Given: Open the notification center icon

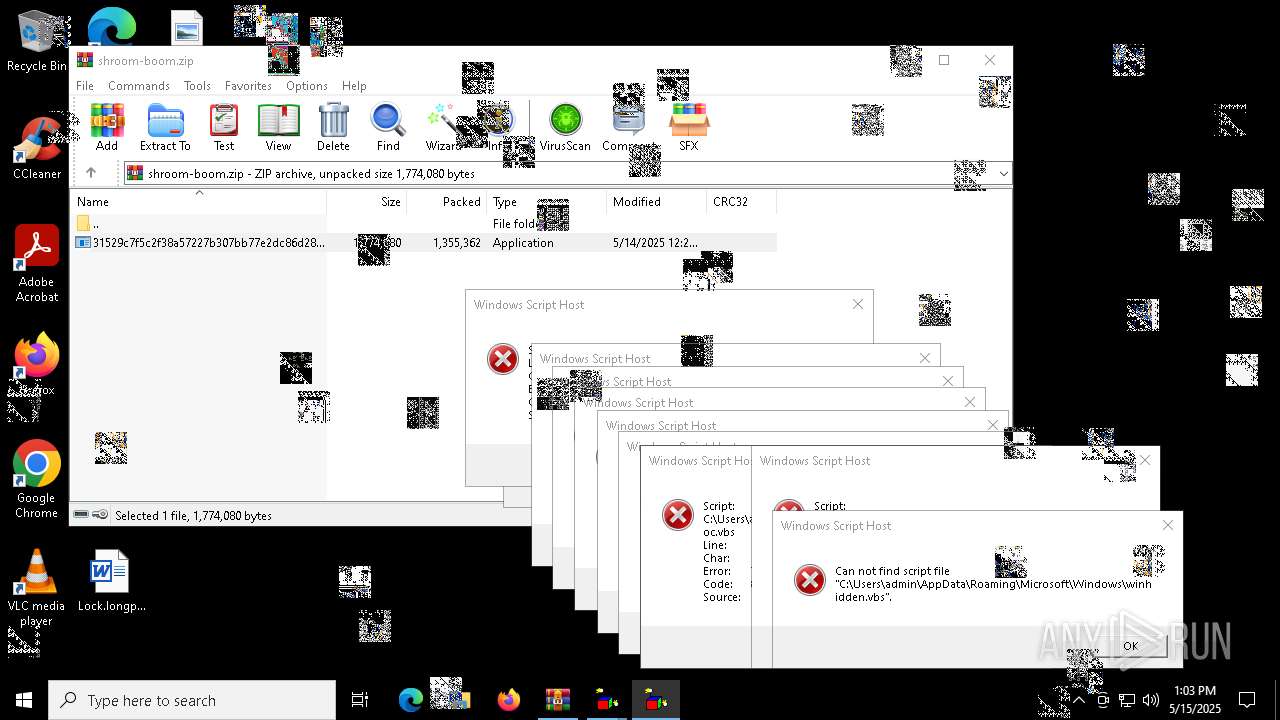Looking at the screenshot, I should click(1247, 700).
